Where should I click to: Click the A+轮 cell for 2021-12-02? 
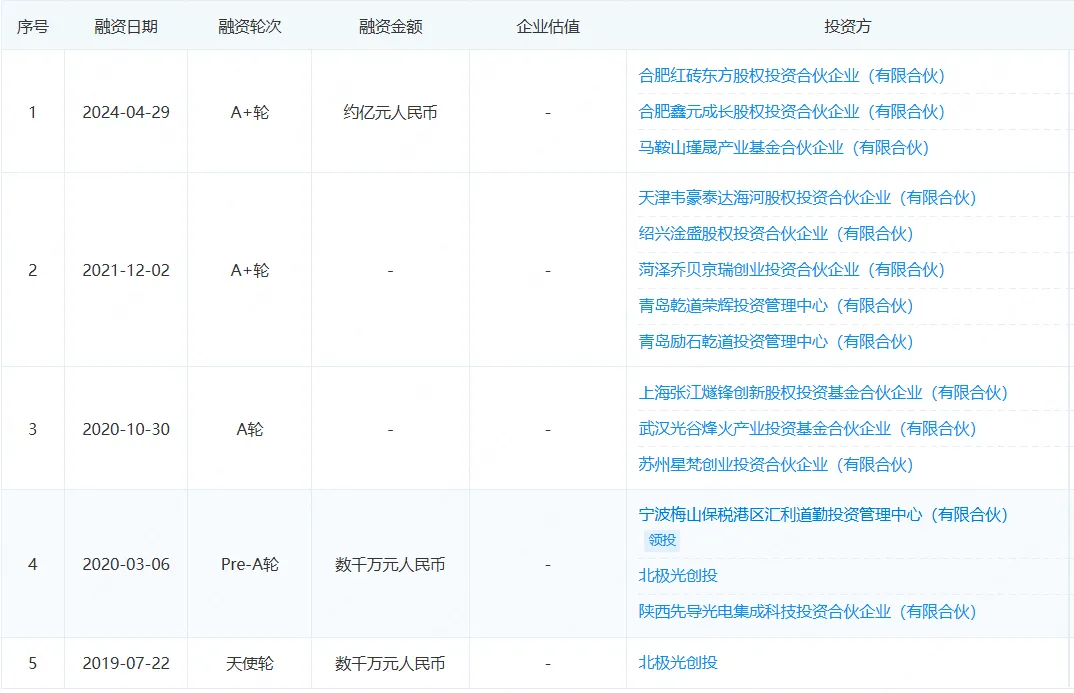(250, 270)
